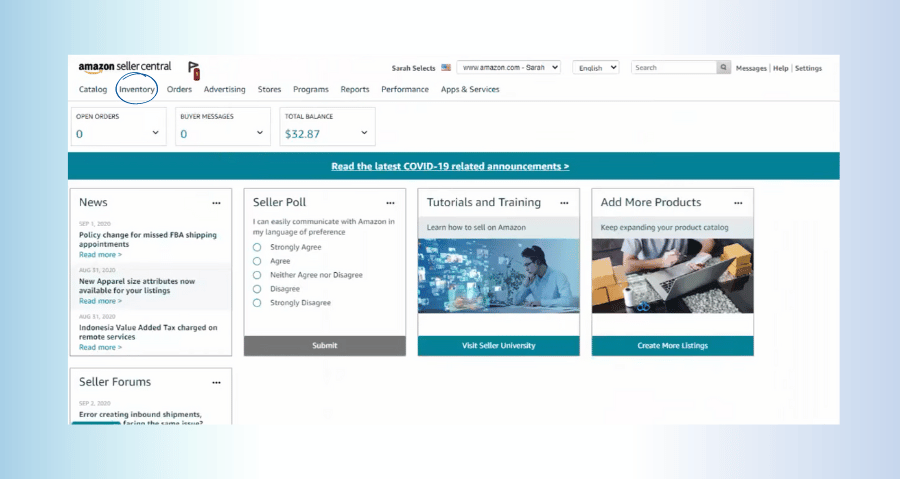Click the Sarah Selects account name
Viewport: 900px width, 479px height.
coord(413,68)
